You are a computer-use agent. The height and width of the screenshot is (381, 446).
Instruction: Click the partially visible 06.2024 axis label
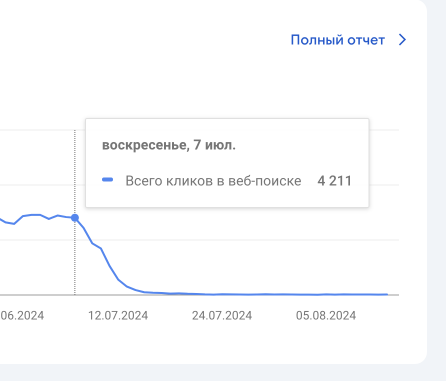pyautogui.click(x=22, y=315)
